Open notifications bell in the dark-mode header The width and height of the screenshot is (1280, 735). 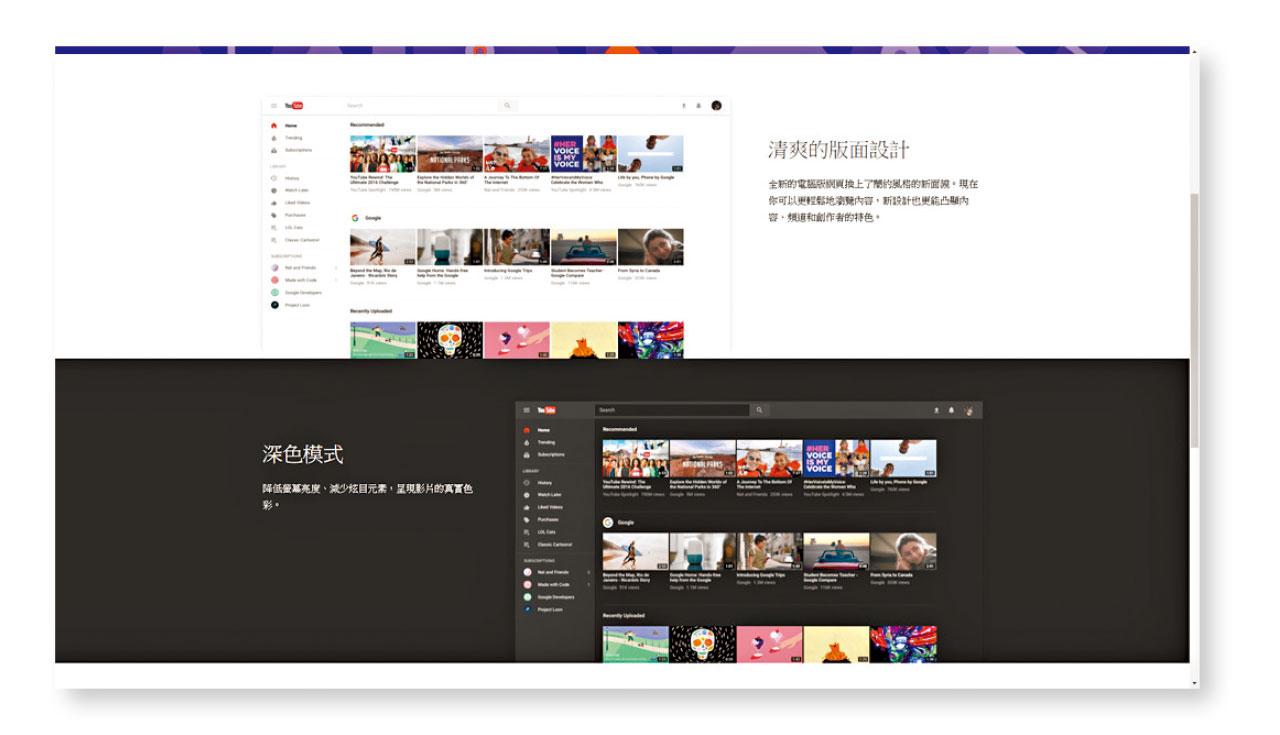pos(950,410)
